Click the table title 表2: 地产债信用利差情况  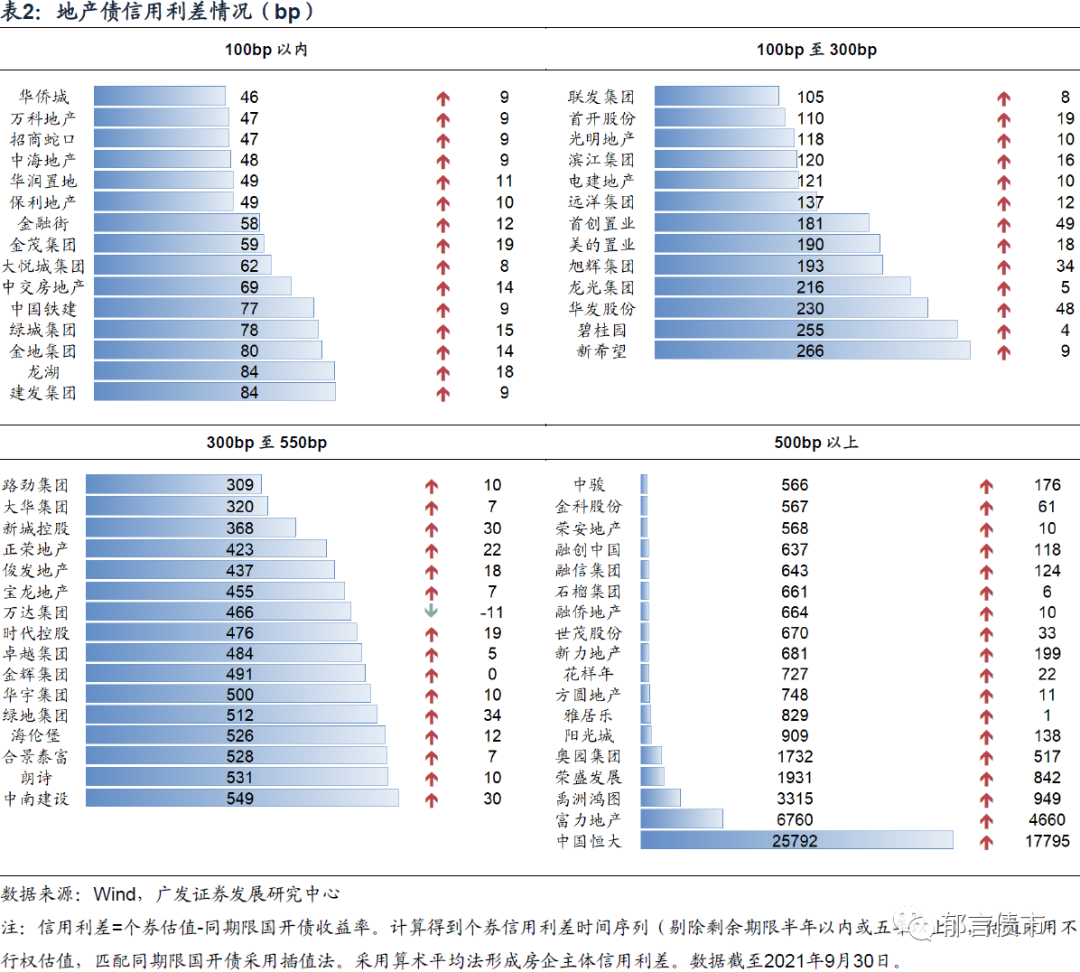(x=158, y=12)
